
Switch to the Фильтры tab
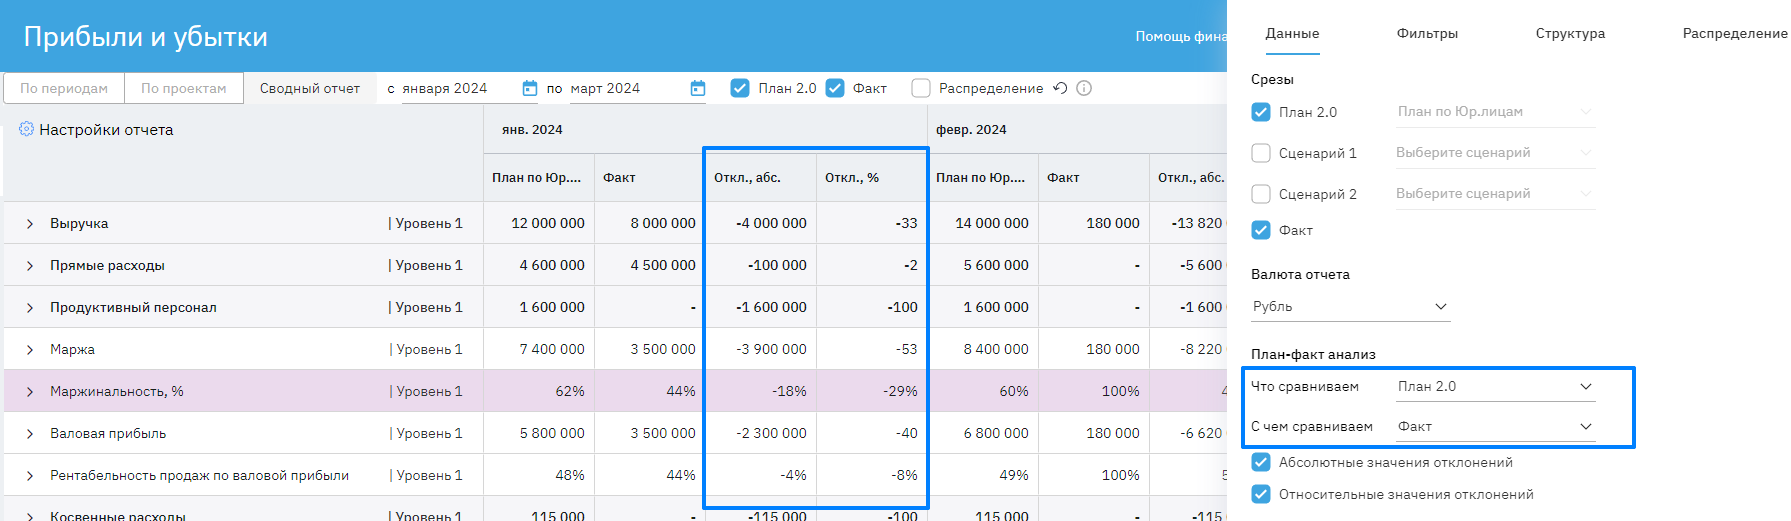1427,33
